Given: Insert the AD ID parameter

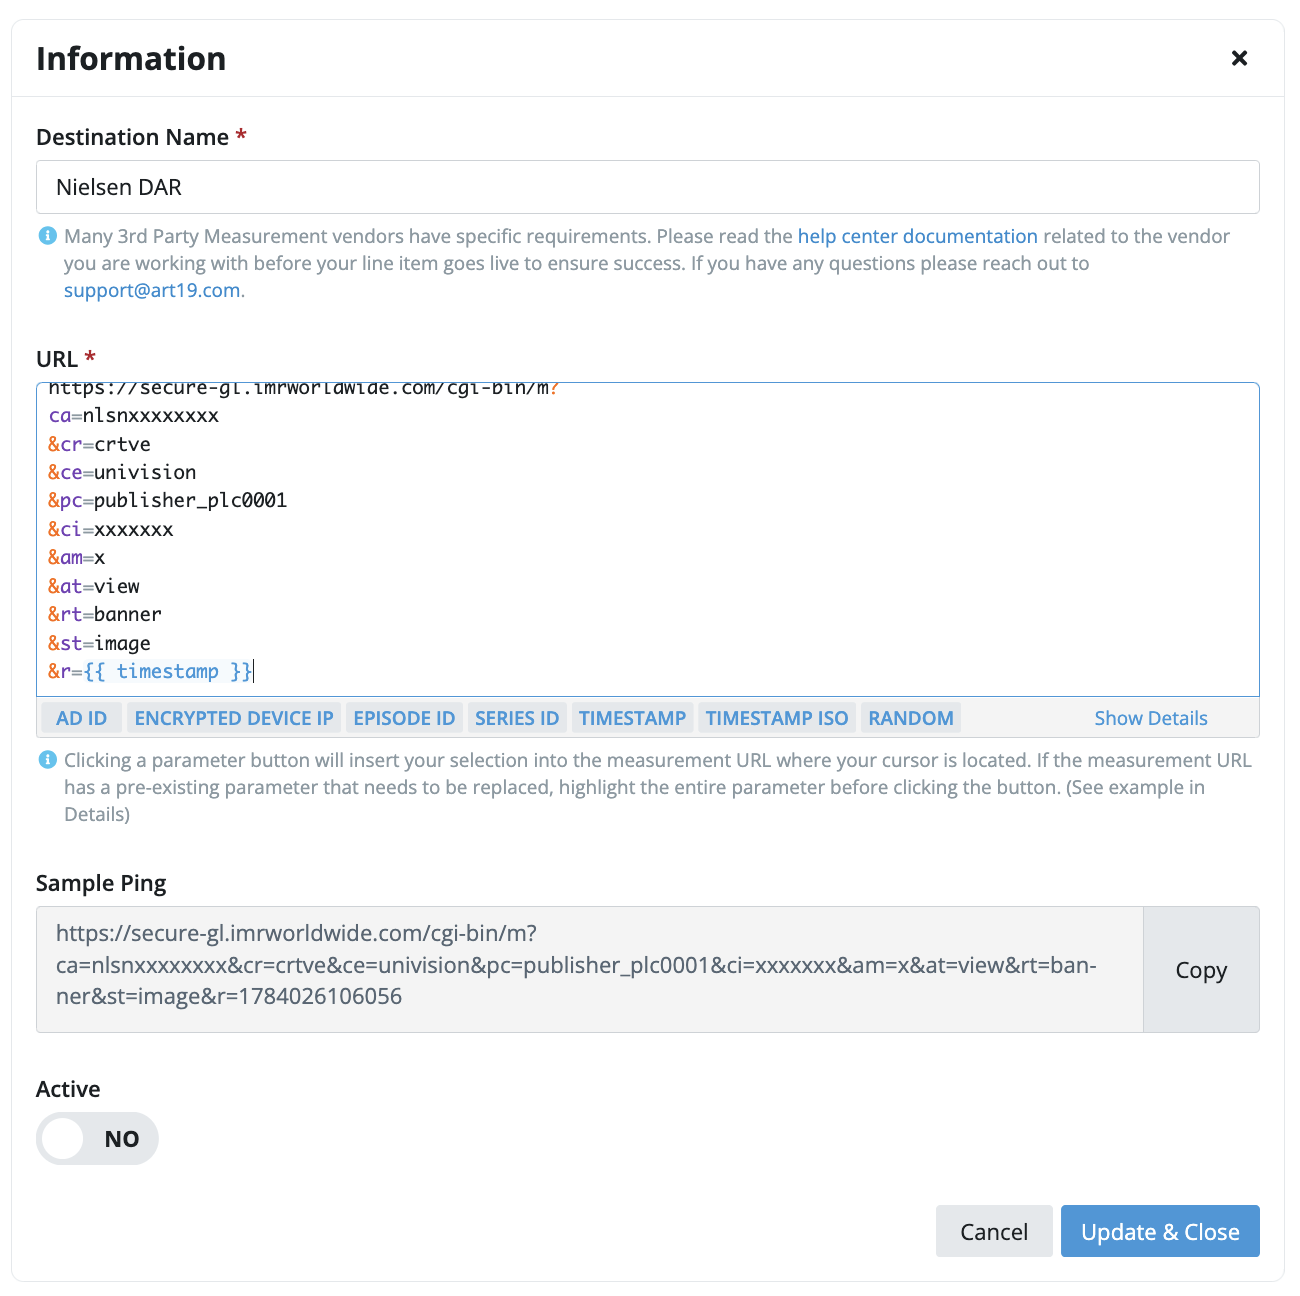Looking at the screenshot, I should [82, 718].
